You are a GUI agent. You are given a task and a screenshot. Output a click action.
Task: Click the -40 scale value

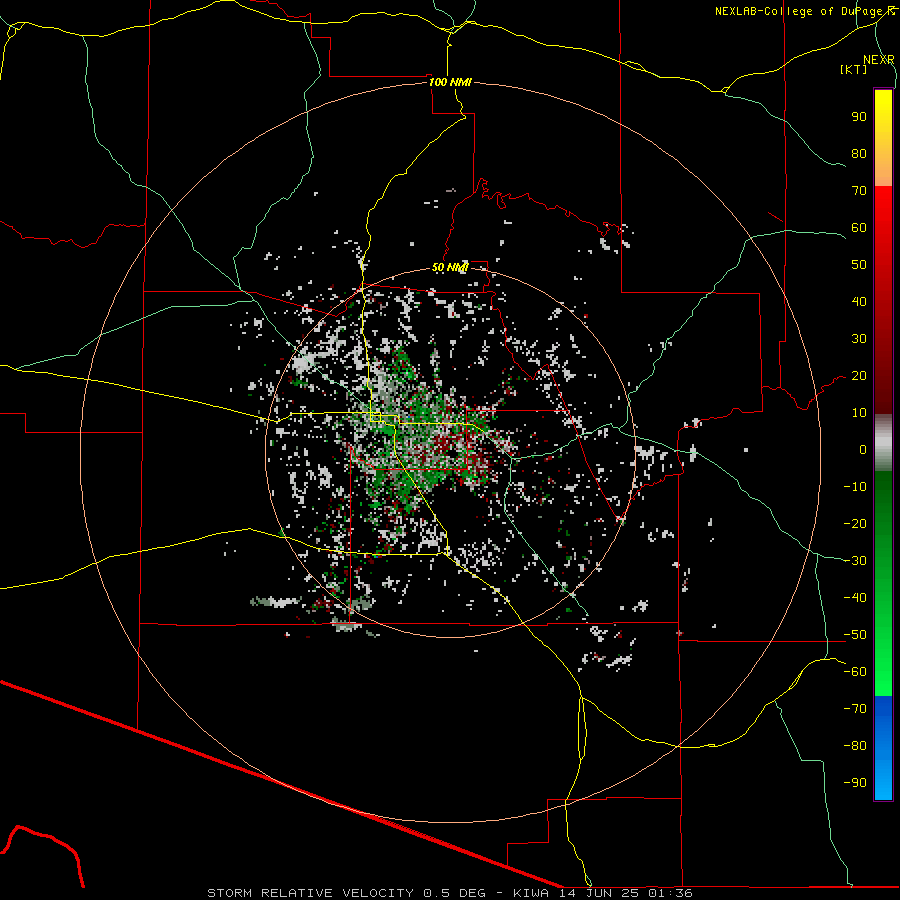(855, 598)
